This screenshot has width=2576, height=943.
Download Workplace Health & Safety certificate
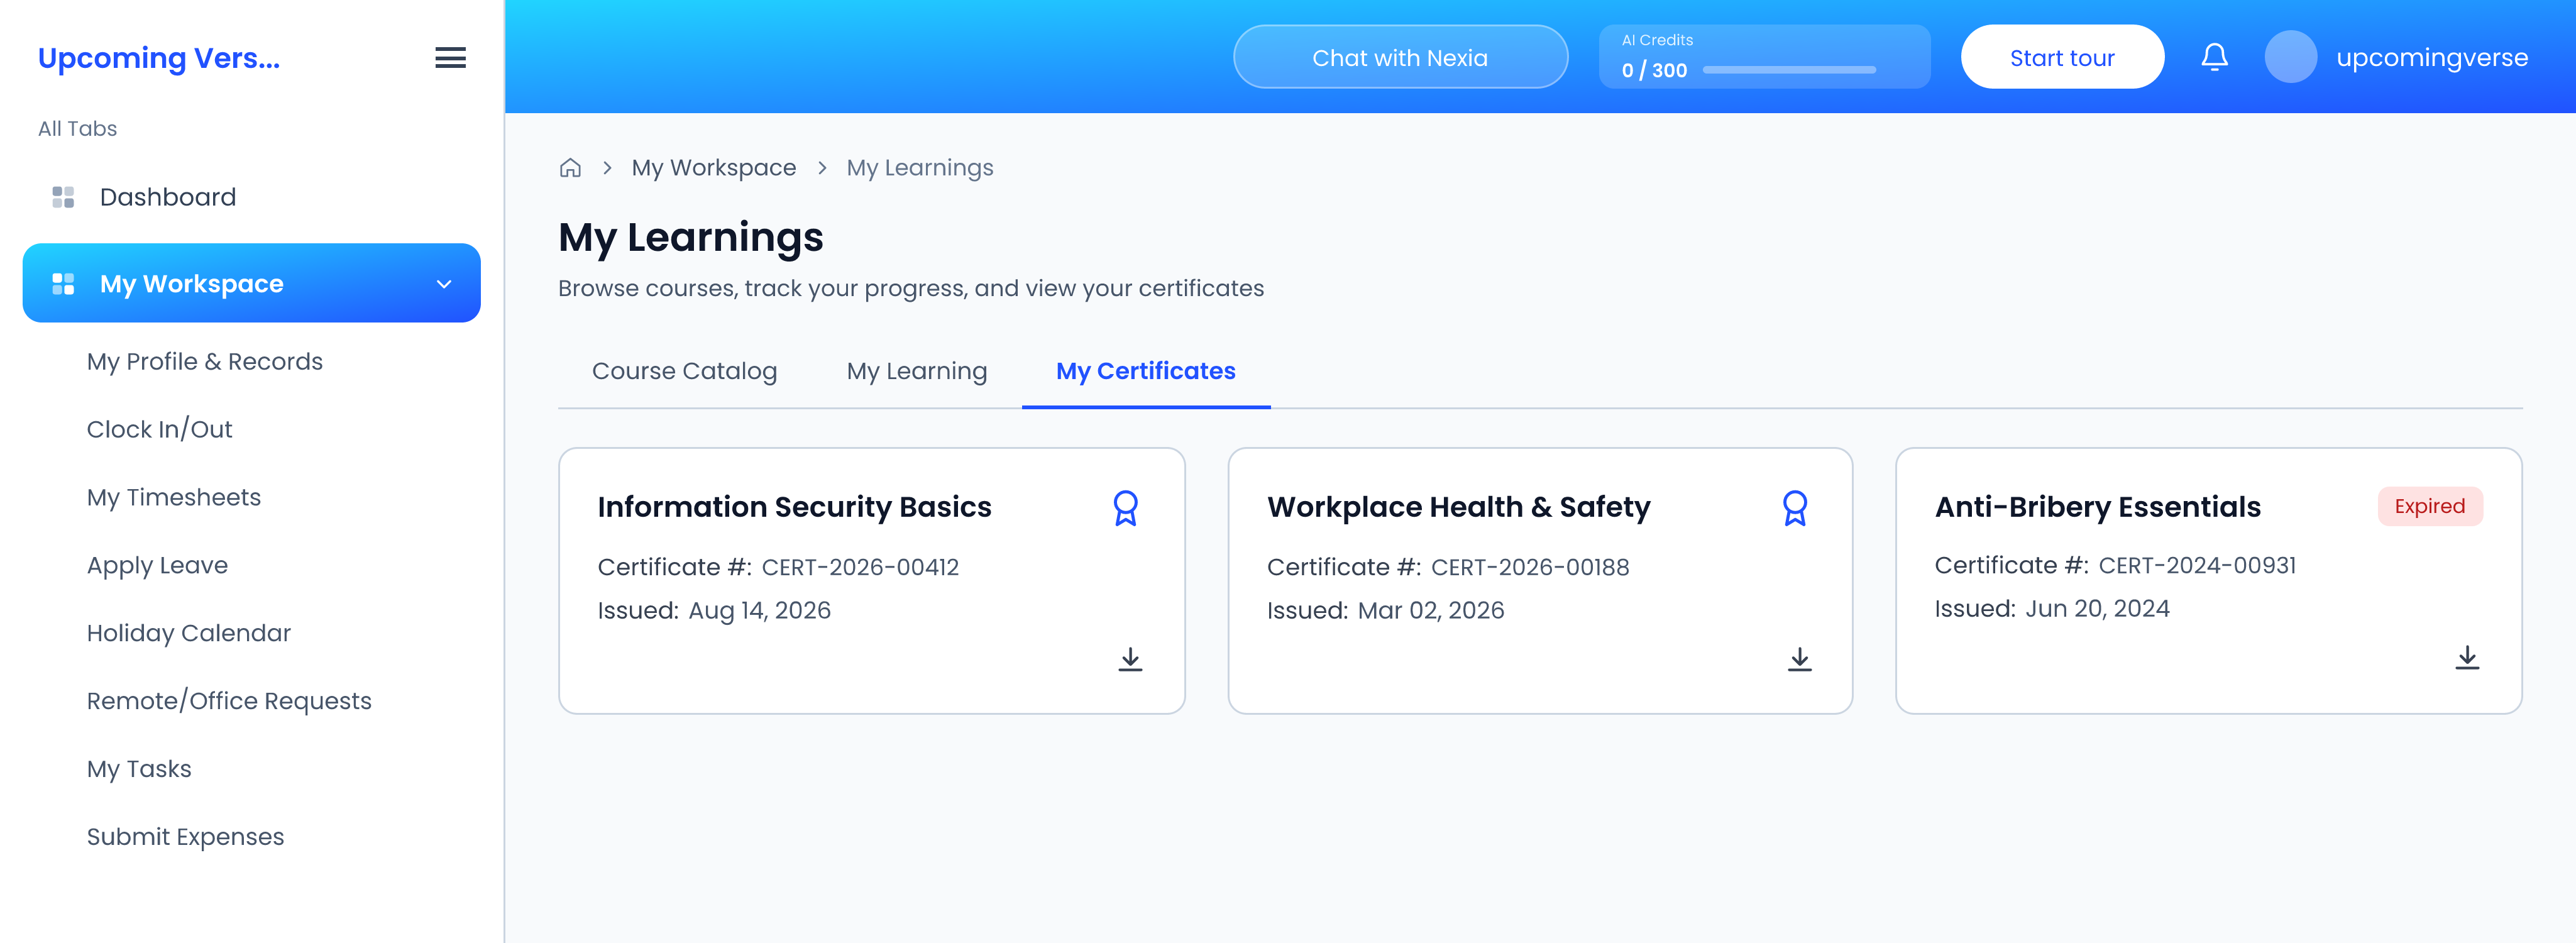point(1799,659)
